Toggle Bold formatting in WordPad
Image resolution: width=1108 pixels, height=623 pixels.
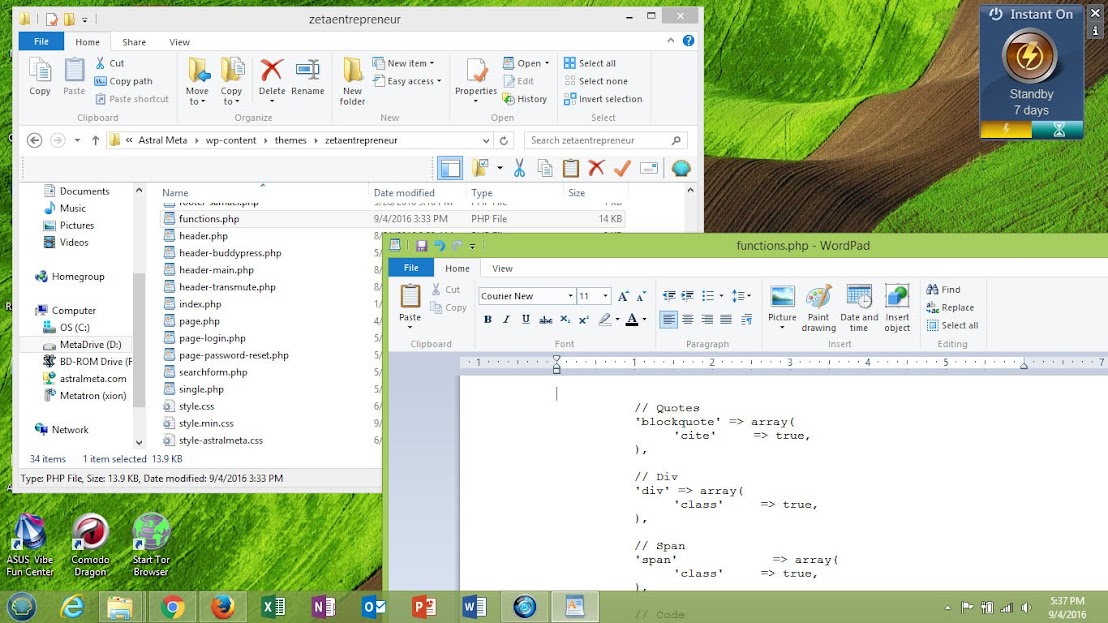487,319
